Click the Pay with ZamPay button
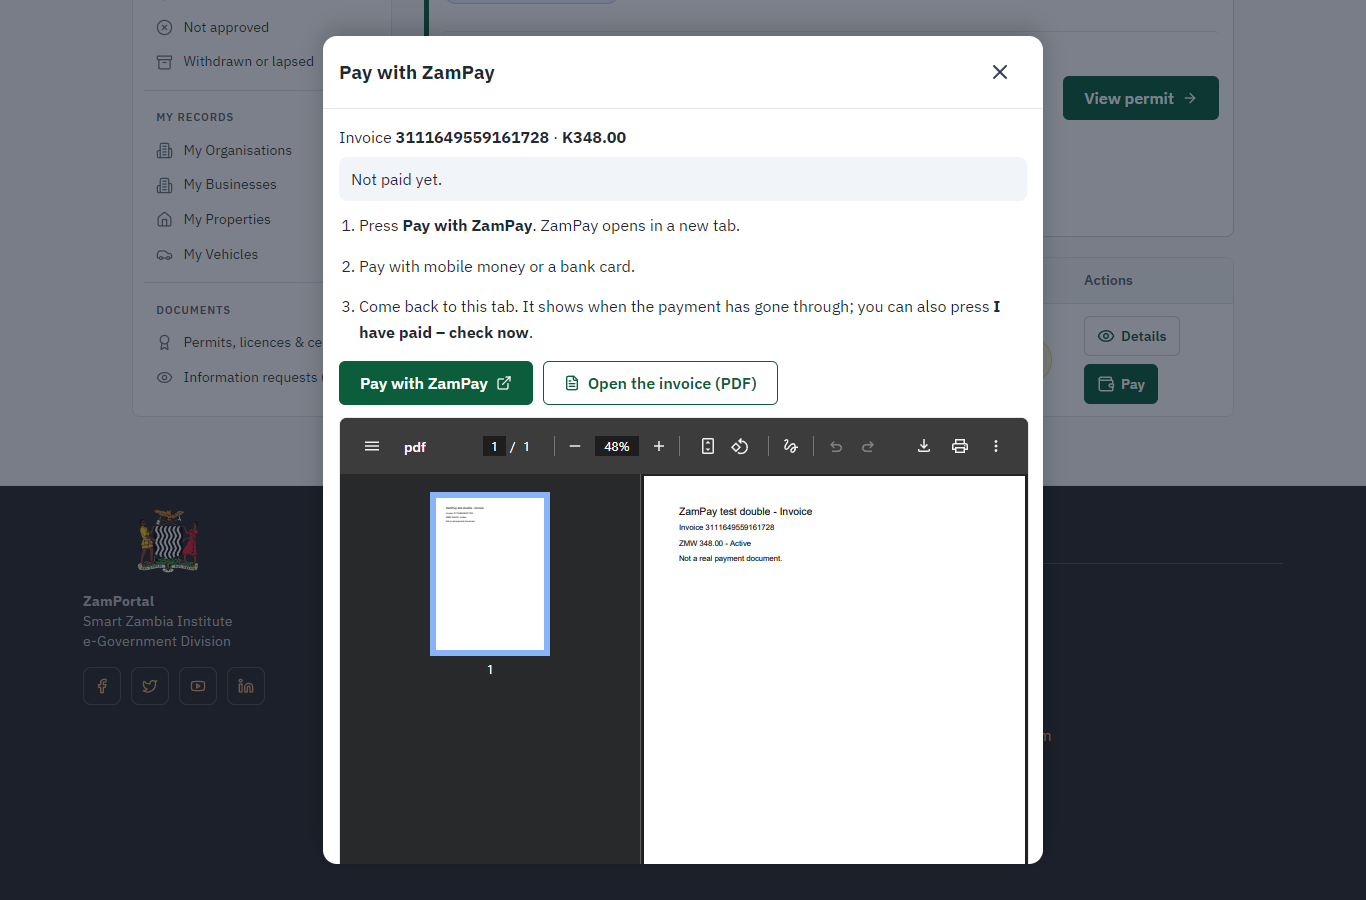The width and height of the screenshot is (1366, 900). click(x=436, y=383)
